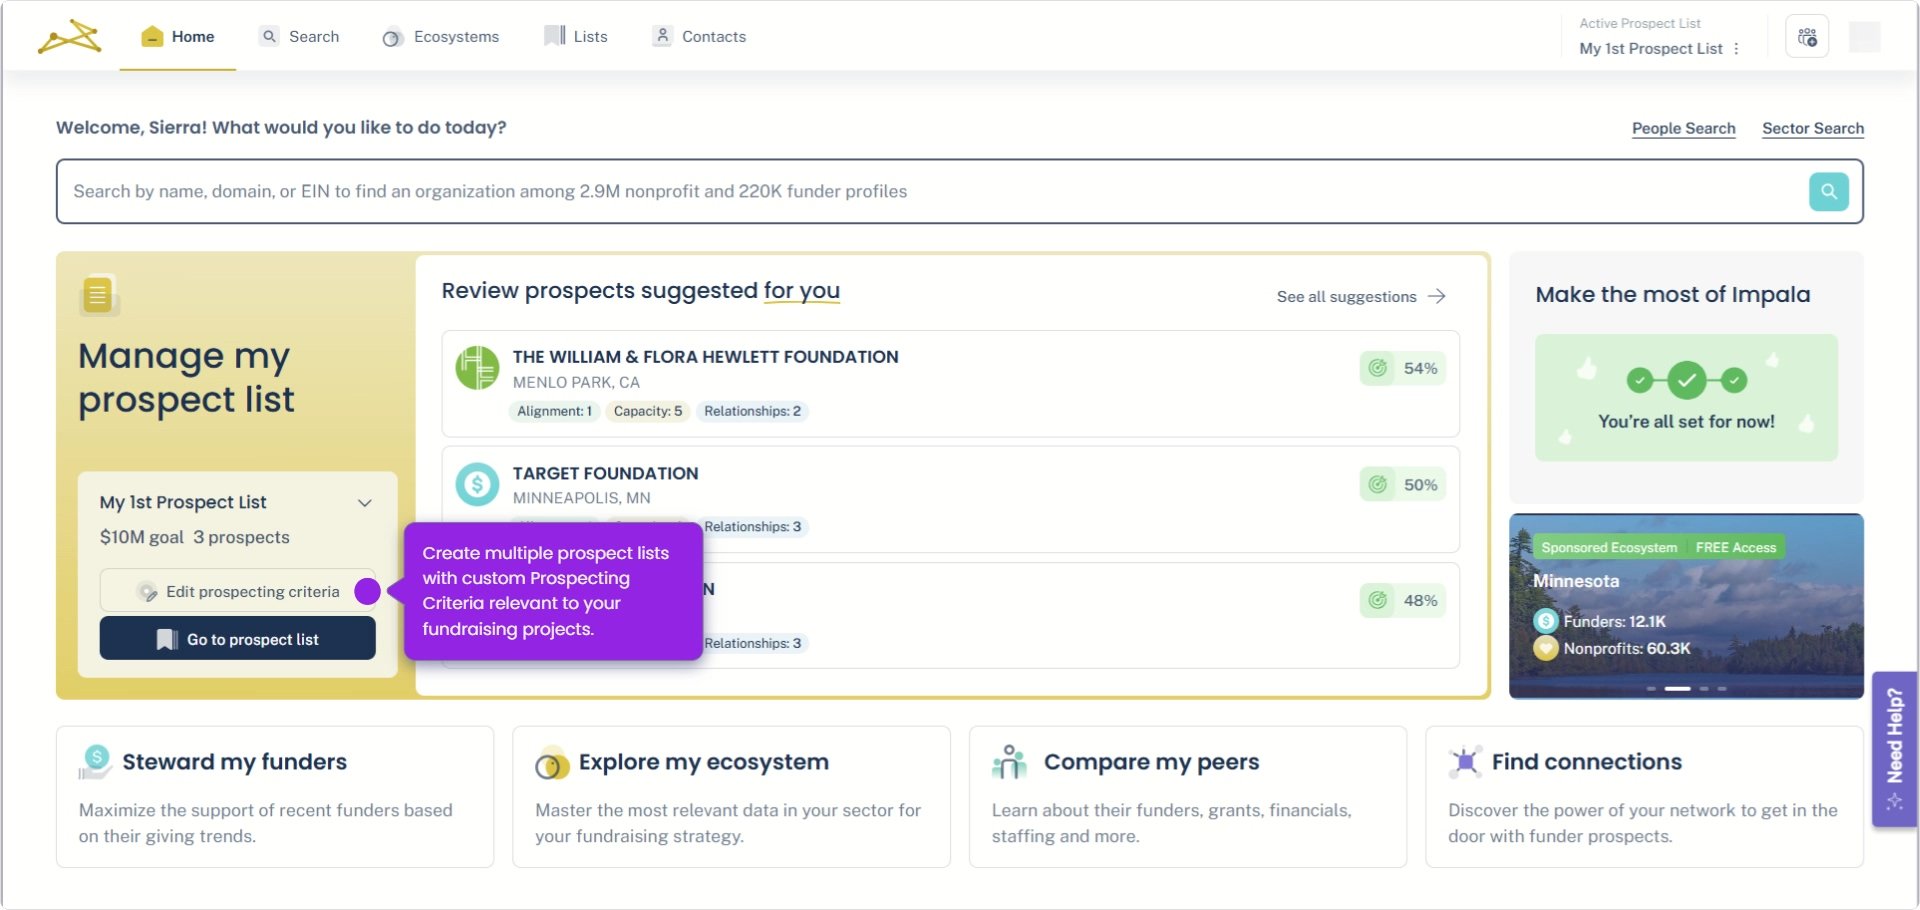This screenshot has height=910, width=1920.
Task: Click the Compare my peers people icon
Action: 1010,762
